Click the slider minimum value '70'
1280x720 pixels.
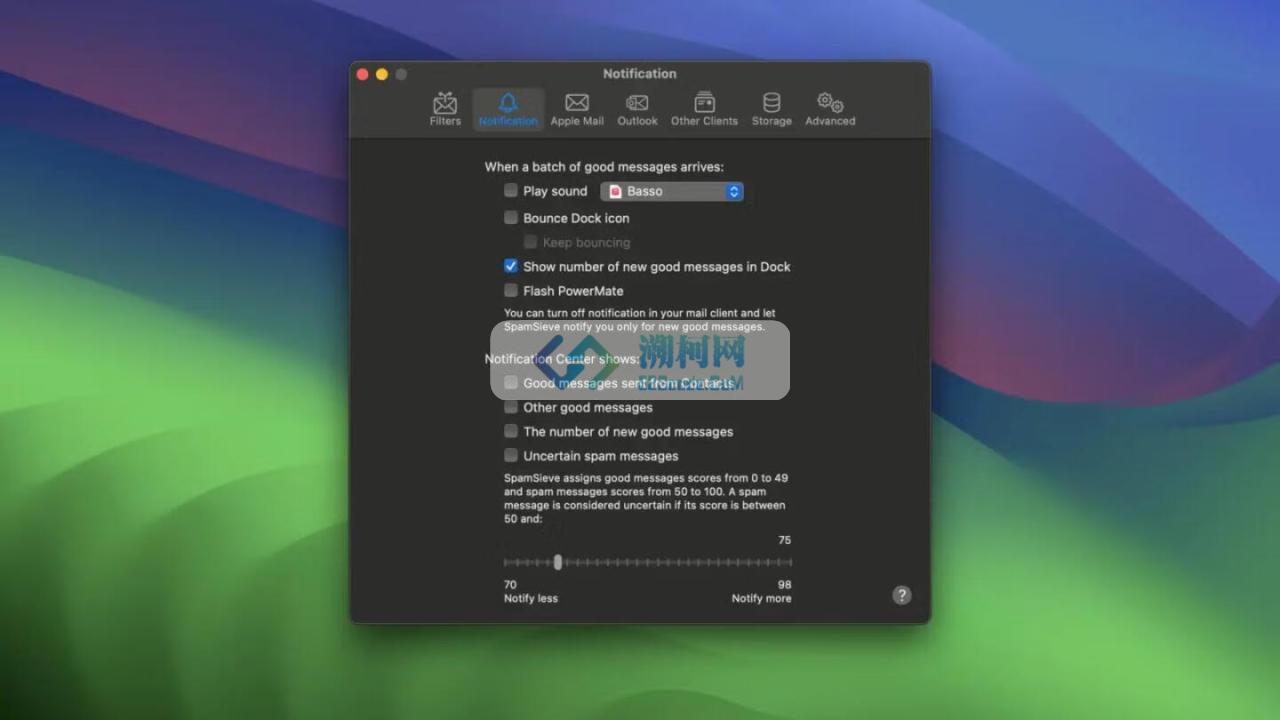510,585
